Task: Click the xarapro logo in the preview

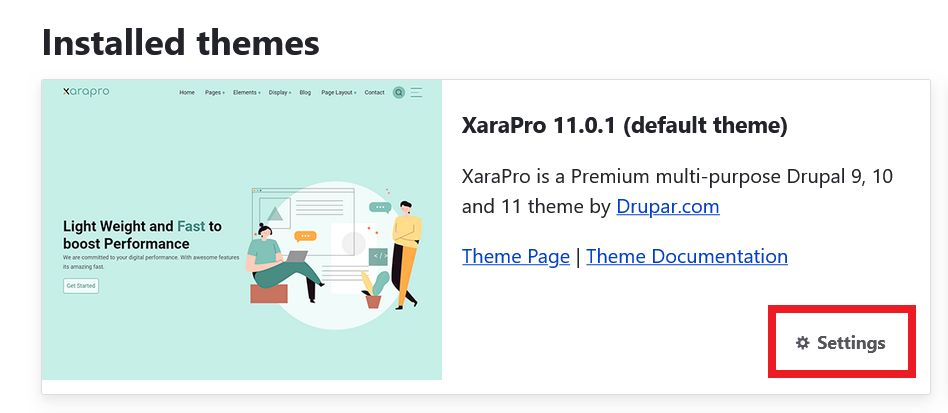Action: [x=86, y=92]
